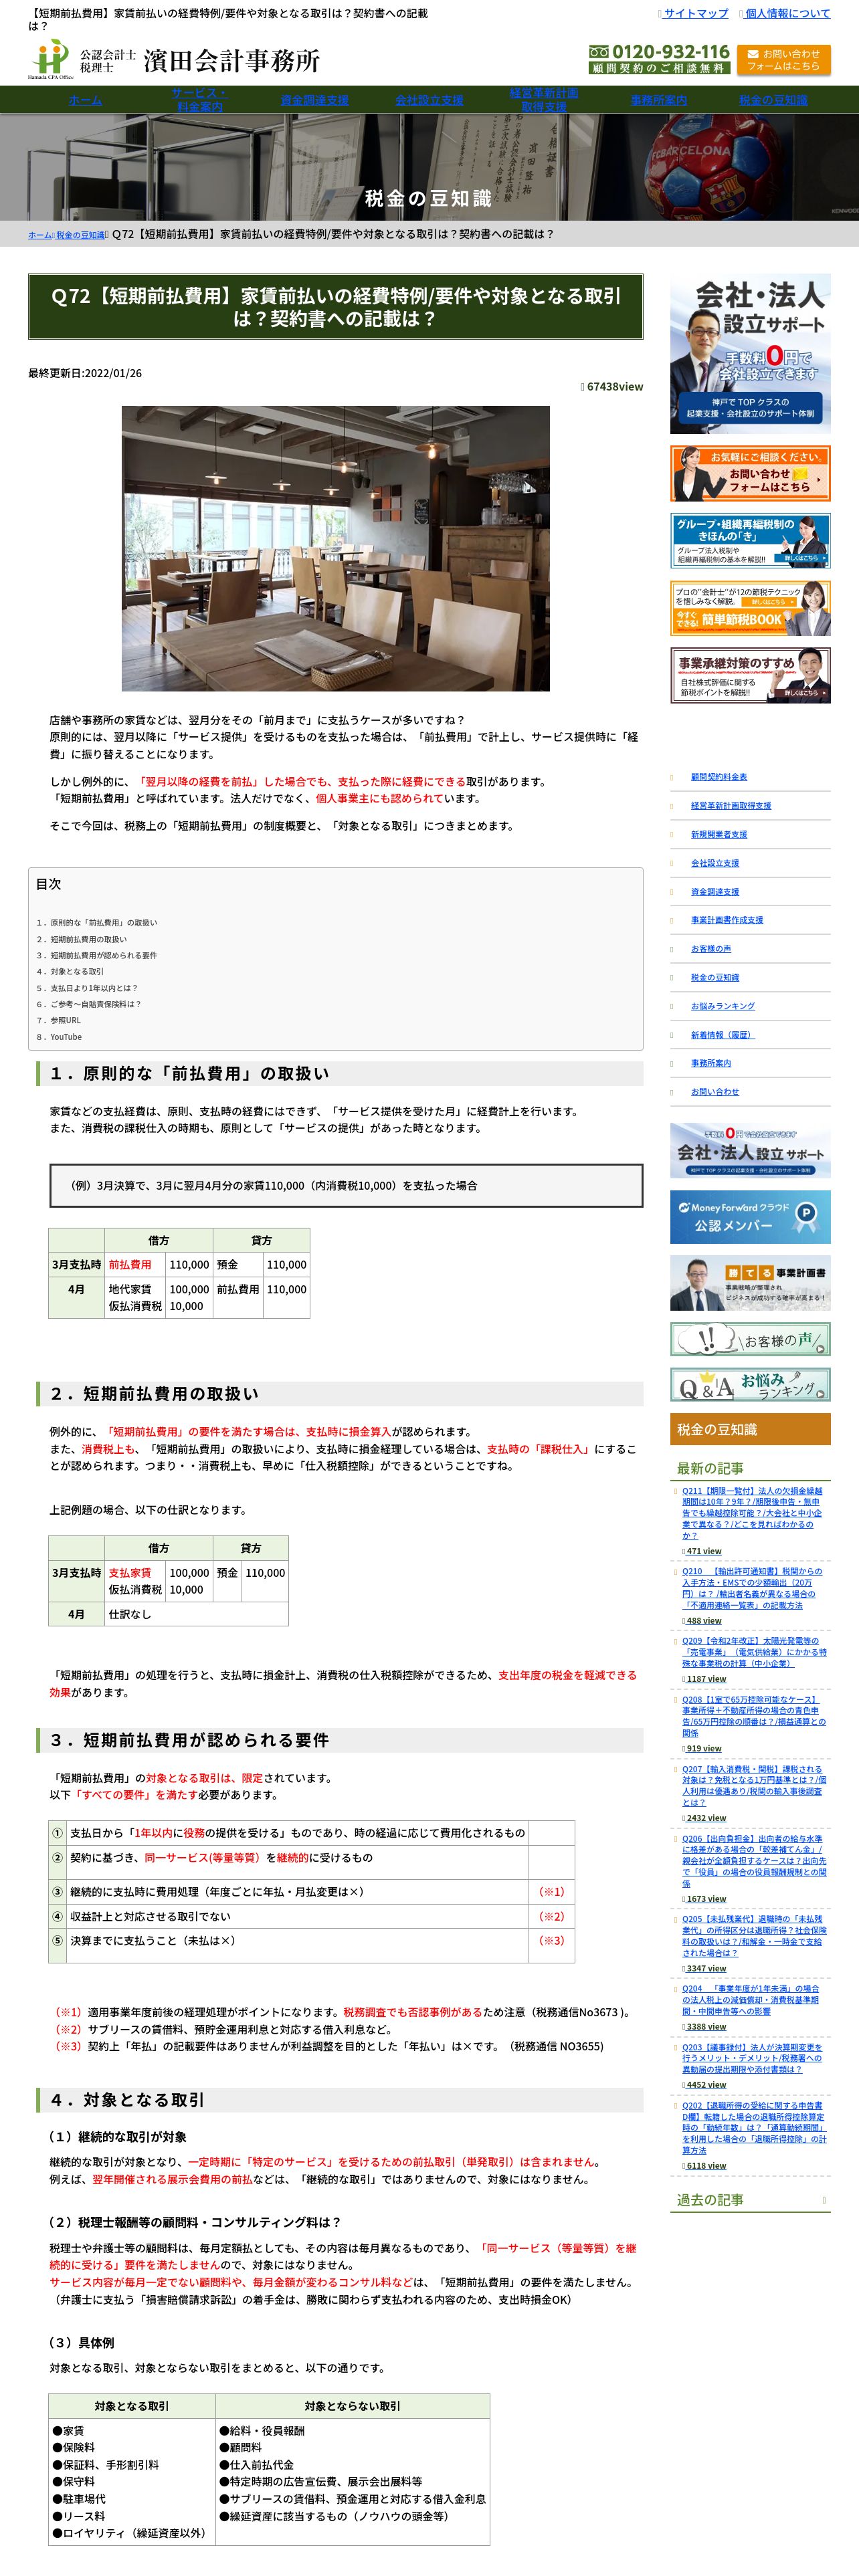Image resolution: width=859 pixels, height=2576 pixels.
Task: Click the お客様の声 green banner
Action: pyautogui.click(x=750, y=1339)
